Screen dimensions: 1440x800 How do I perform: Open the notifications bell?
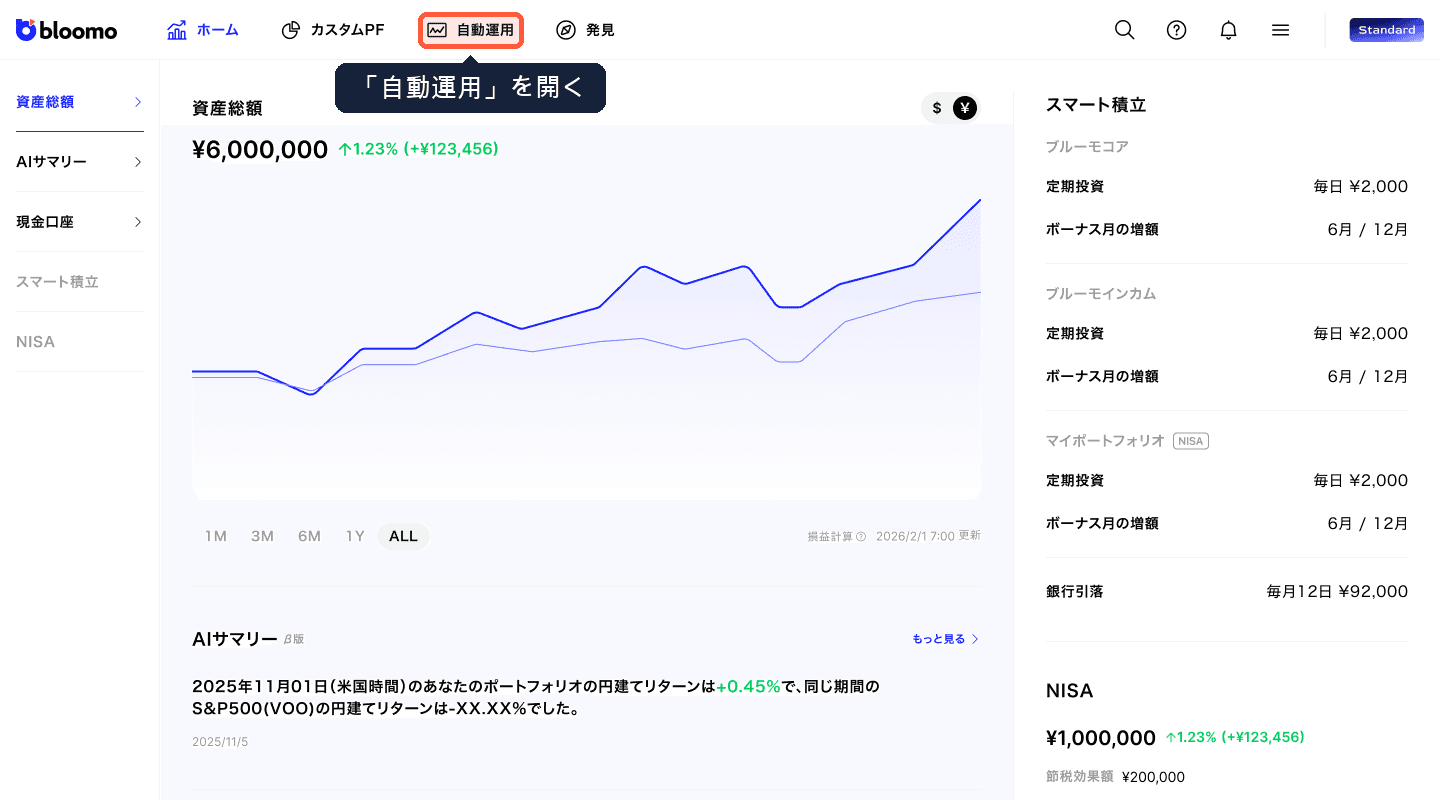(x=1229, y=30)
